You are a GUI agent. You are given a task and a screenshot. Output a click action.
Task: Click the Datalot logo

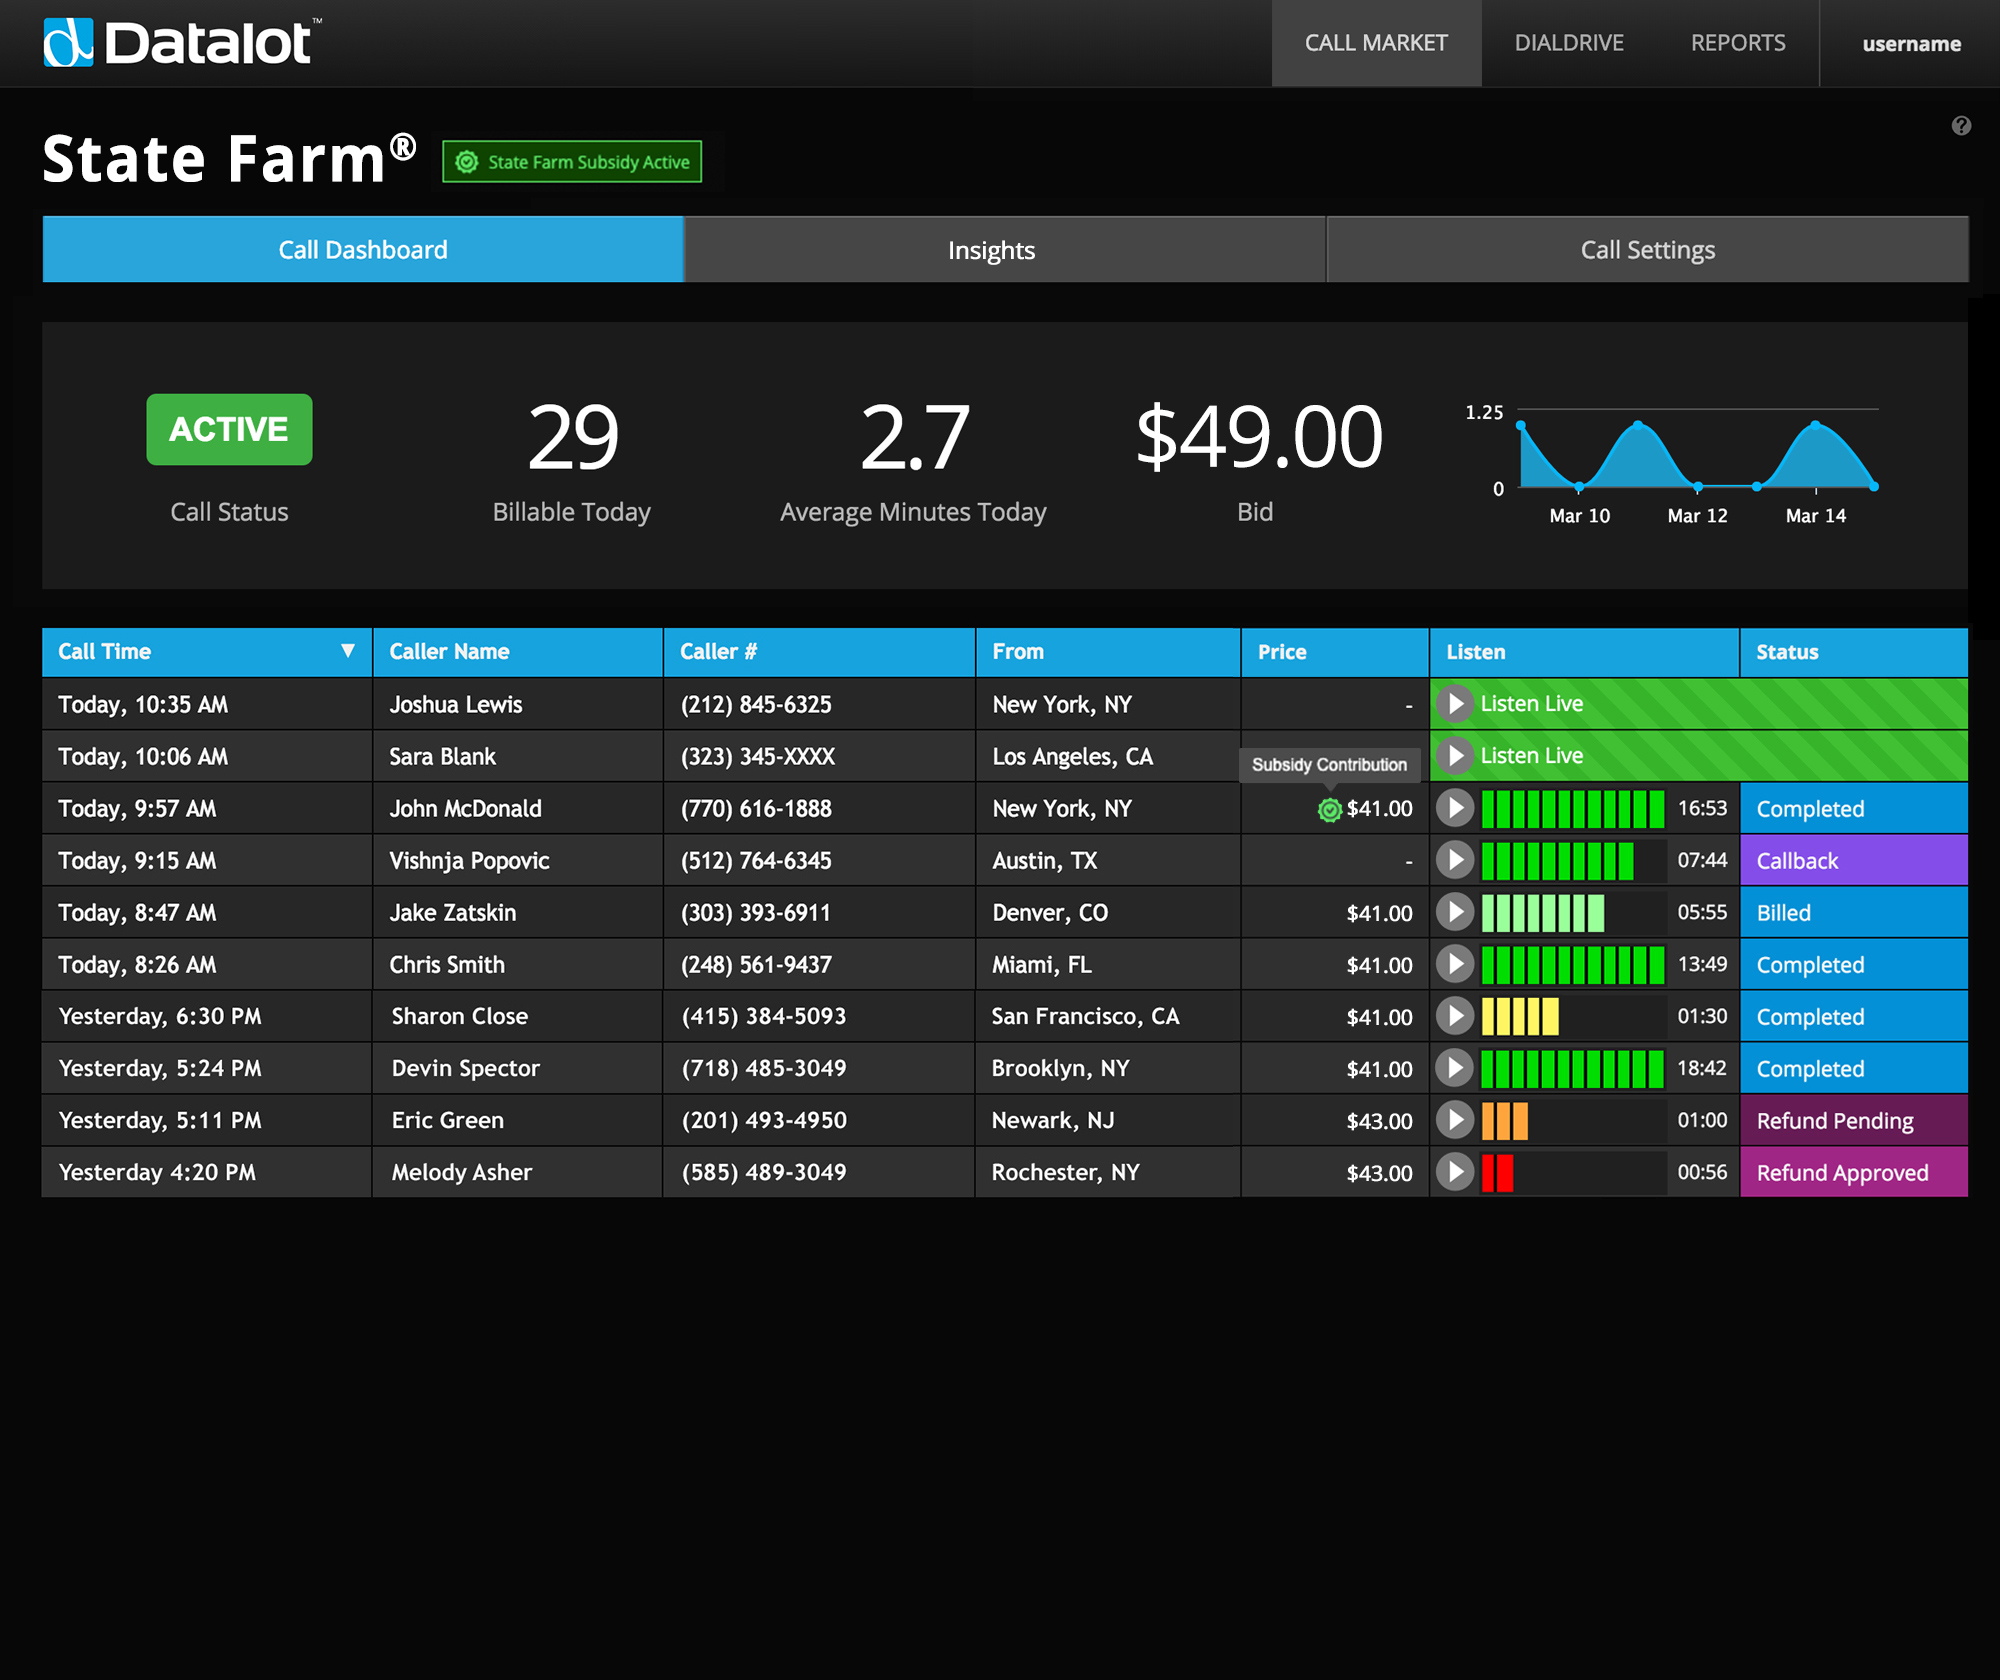(180, 42)
